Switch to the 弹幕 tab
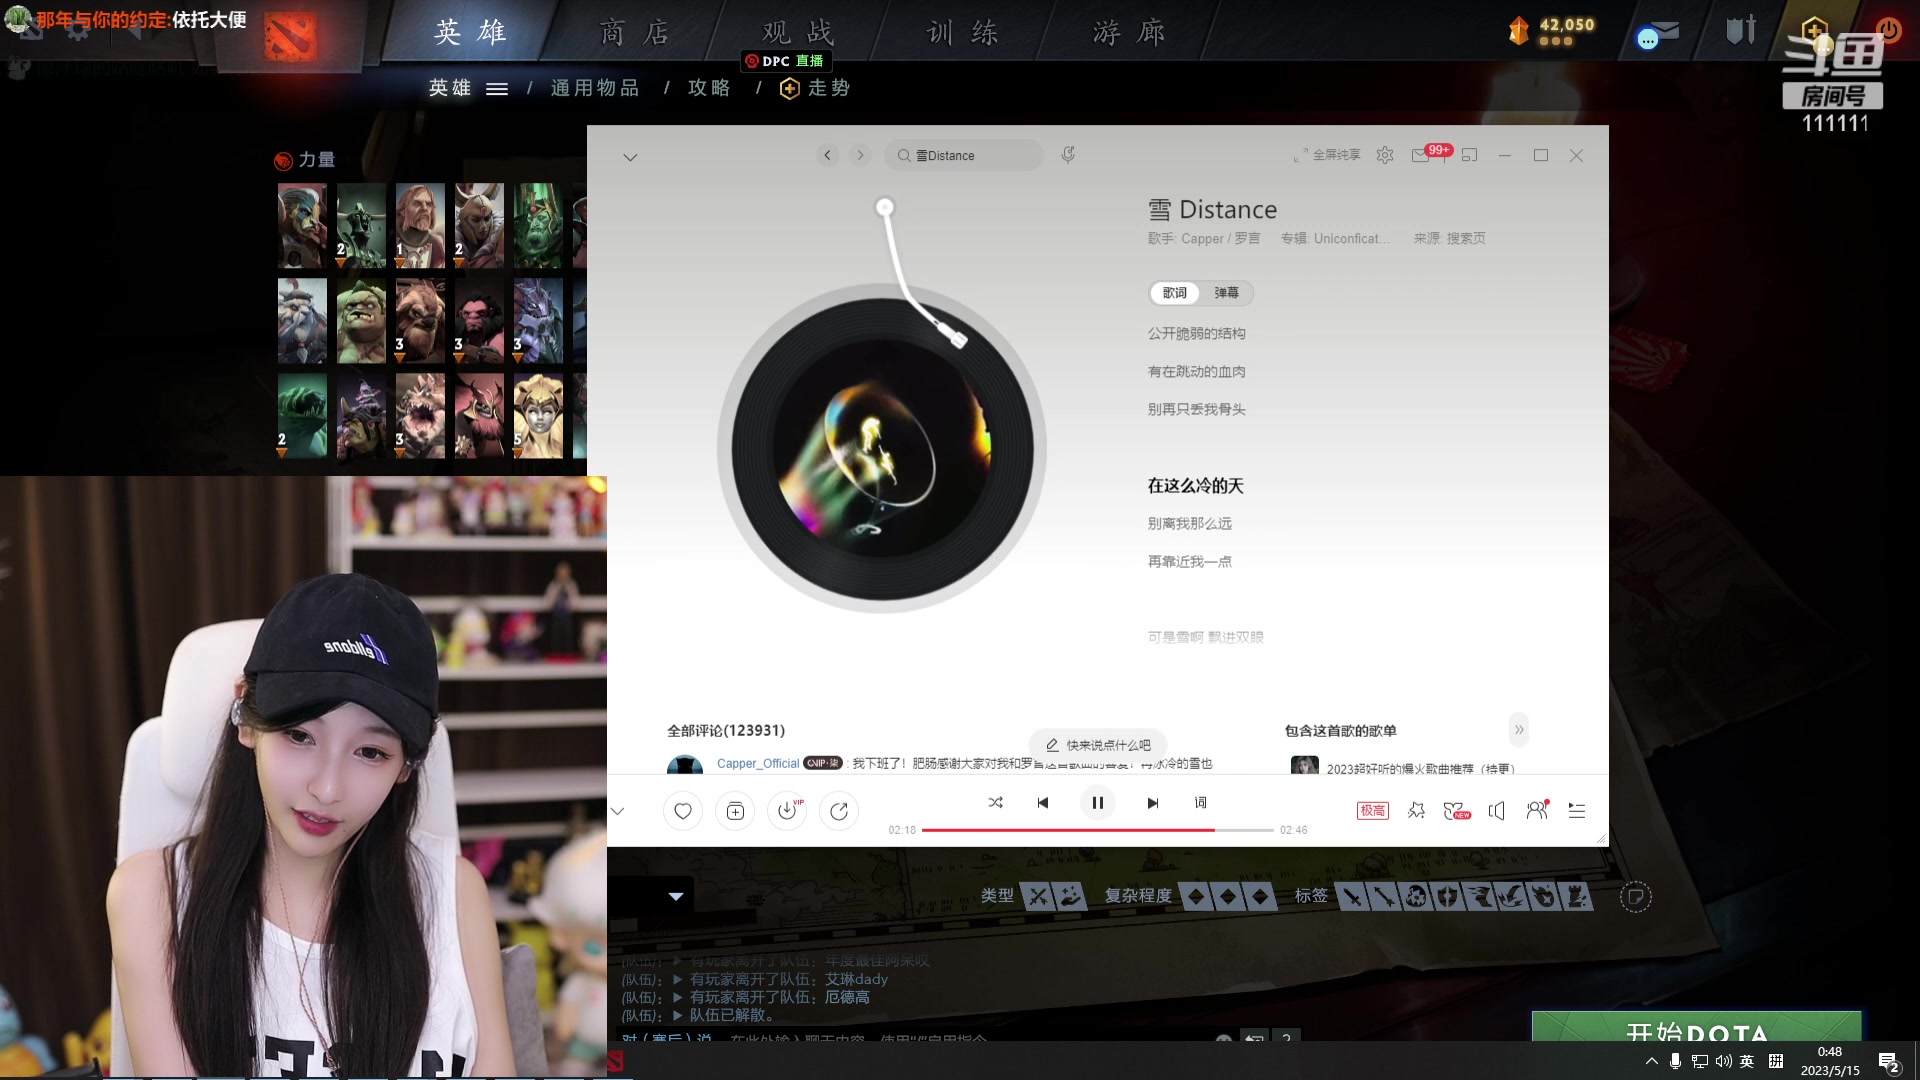This screenshot has height=1080, width=1920. (x=1228, y=293)
